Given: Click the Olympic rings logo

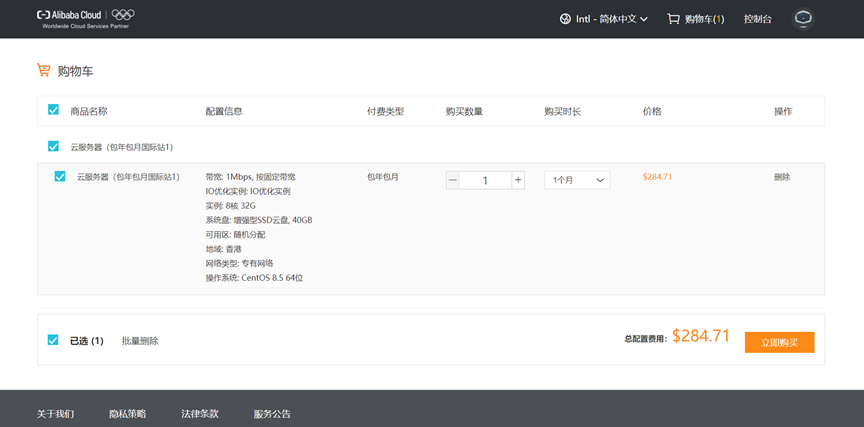Looking at the screenshot, I should tap(123, 15).
